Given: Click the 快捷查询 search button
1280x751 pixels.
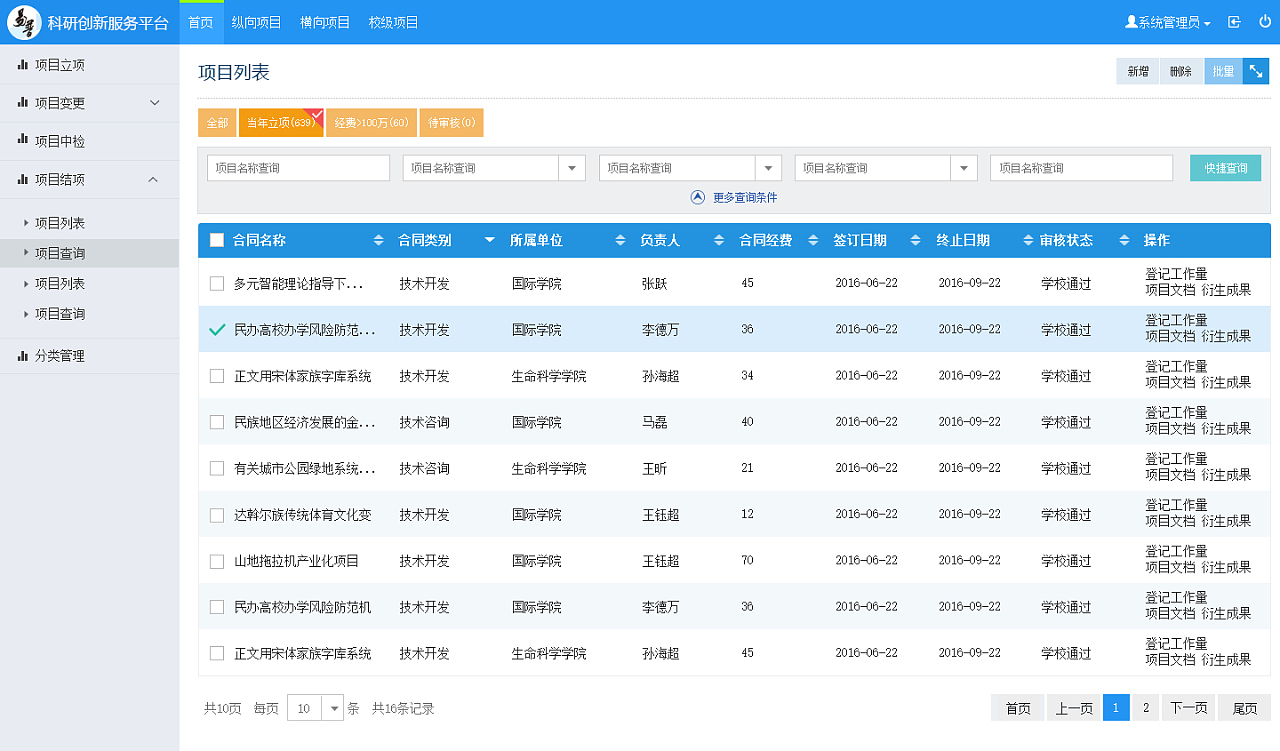Looking at the screenshot, I should 1225,167.
